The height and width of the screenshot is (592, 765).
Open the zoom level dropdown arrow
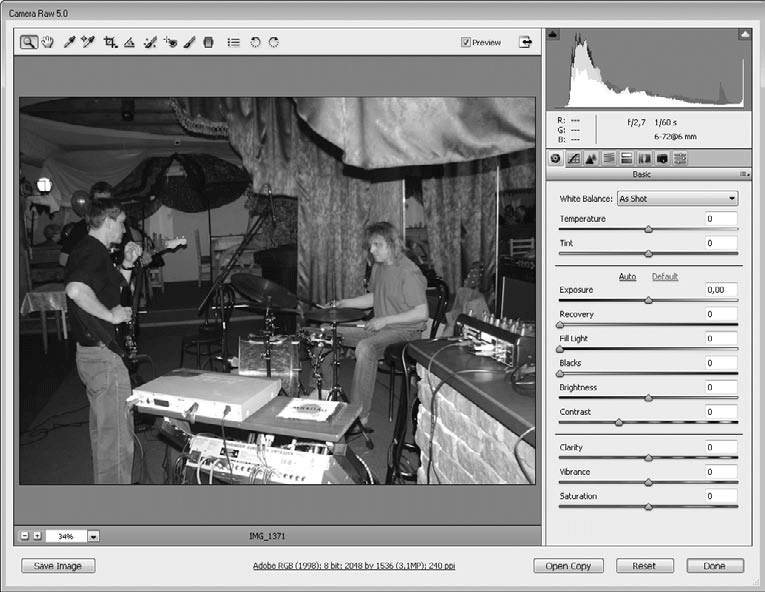click(93, 536)
